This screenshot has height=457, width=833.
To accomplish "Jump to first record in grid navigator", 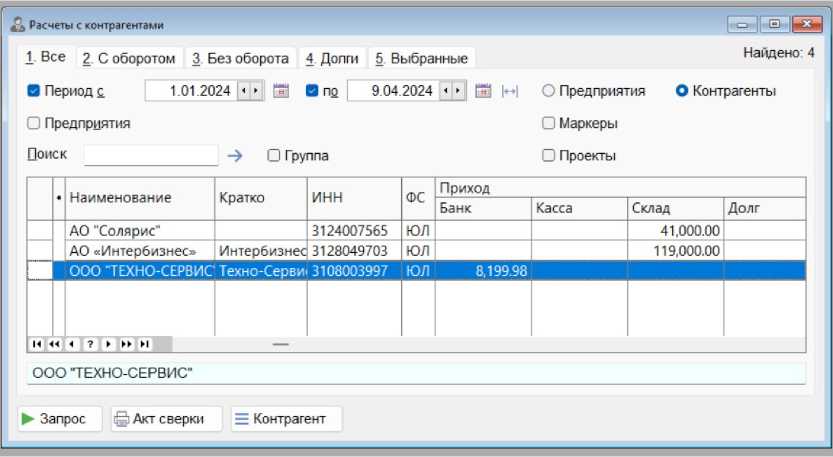I will (37, 344).
